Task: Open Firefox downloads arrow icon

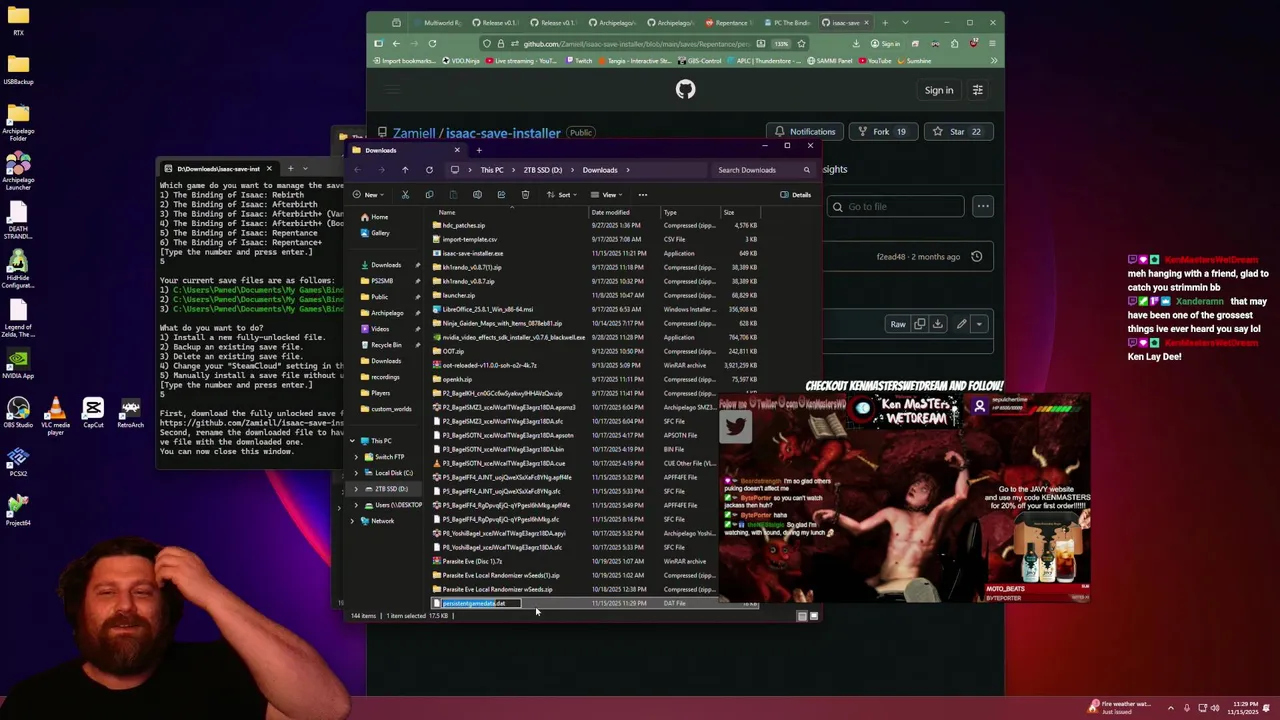Action: pos(856,43)
